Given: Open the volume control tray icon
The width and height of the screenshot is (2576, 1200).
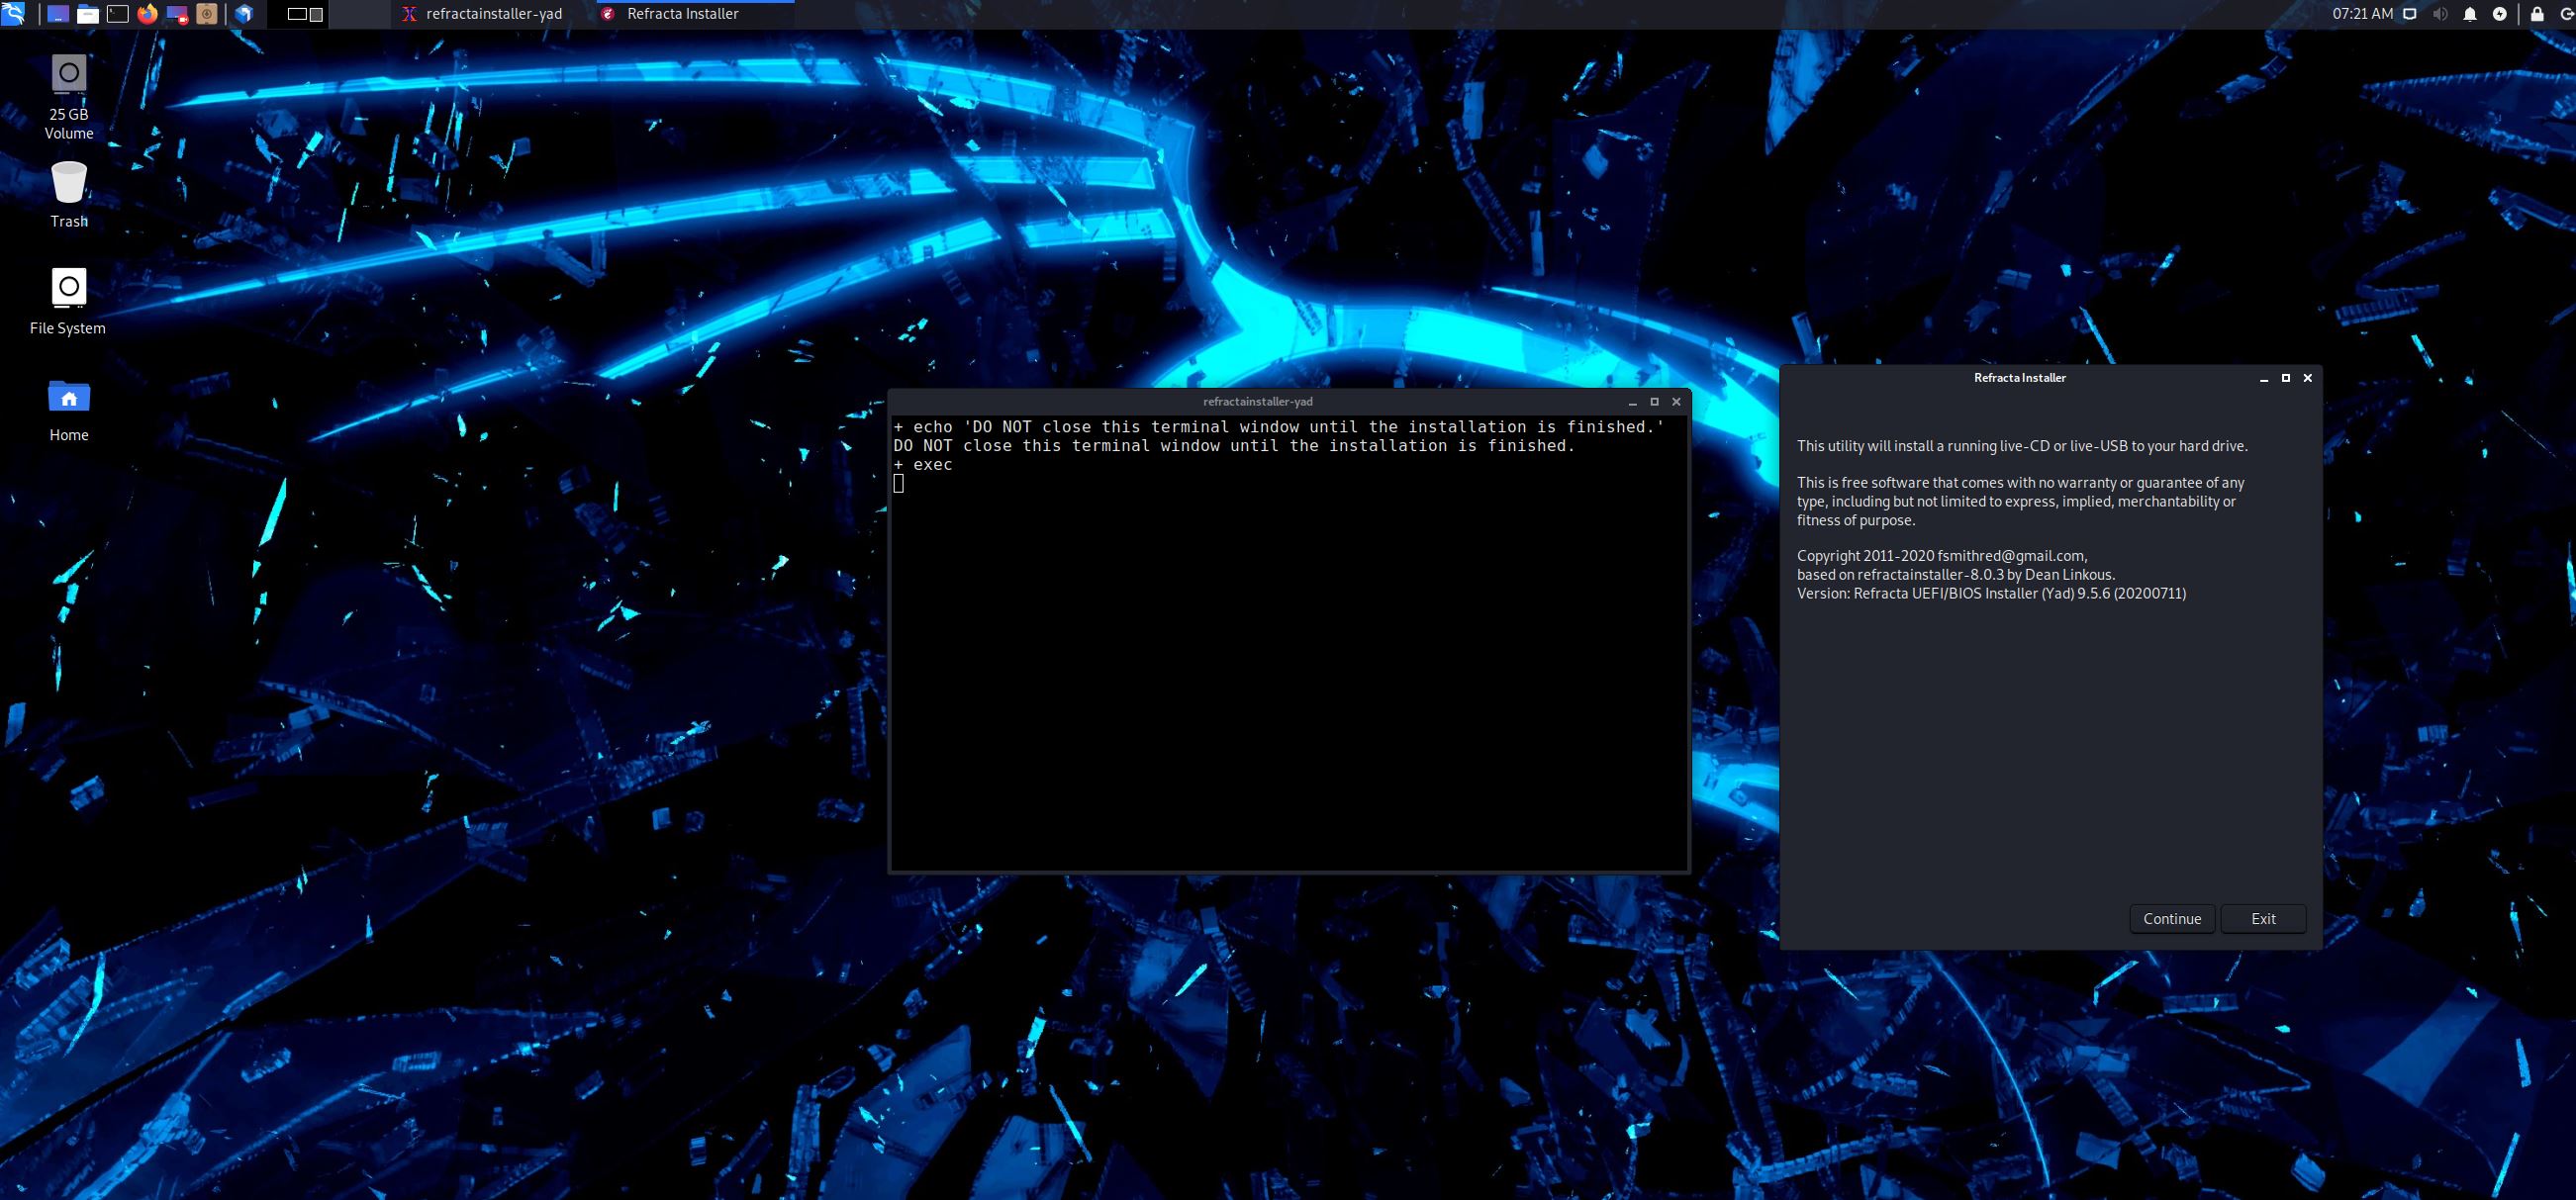Looking at the screenshot, I should pos(2438,13).
